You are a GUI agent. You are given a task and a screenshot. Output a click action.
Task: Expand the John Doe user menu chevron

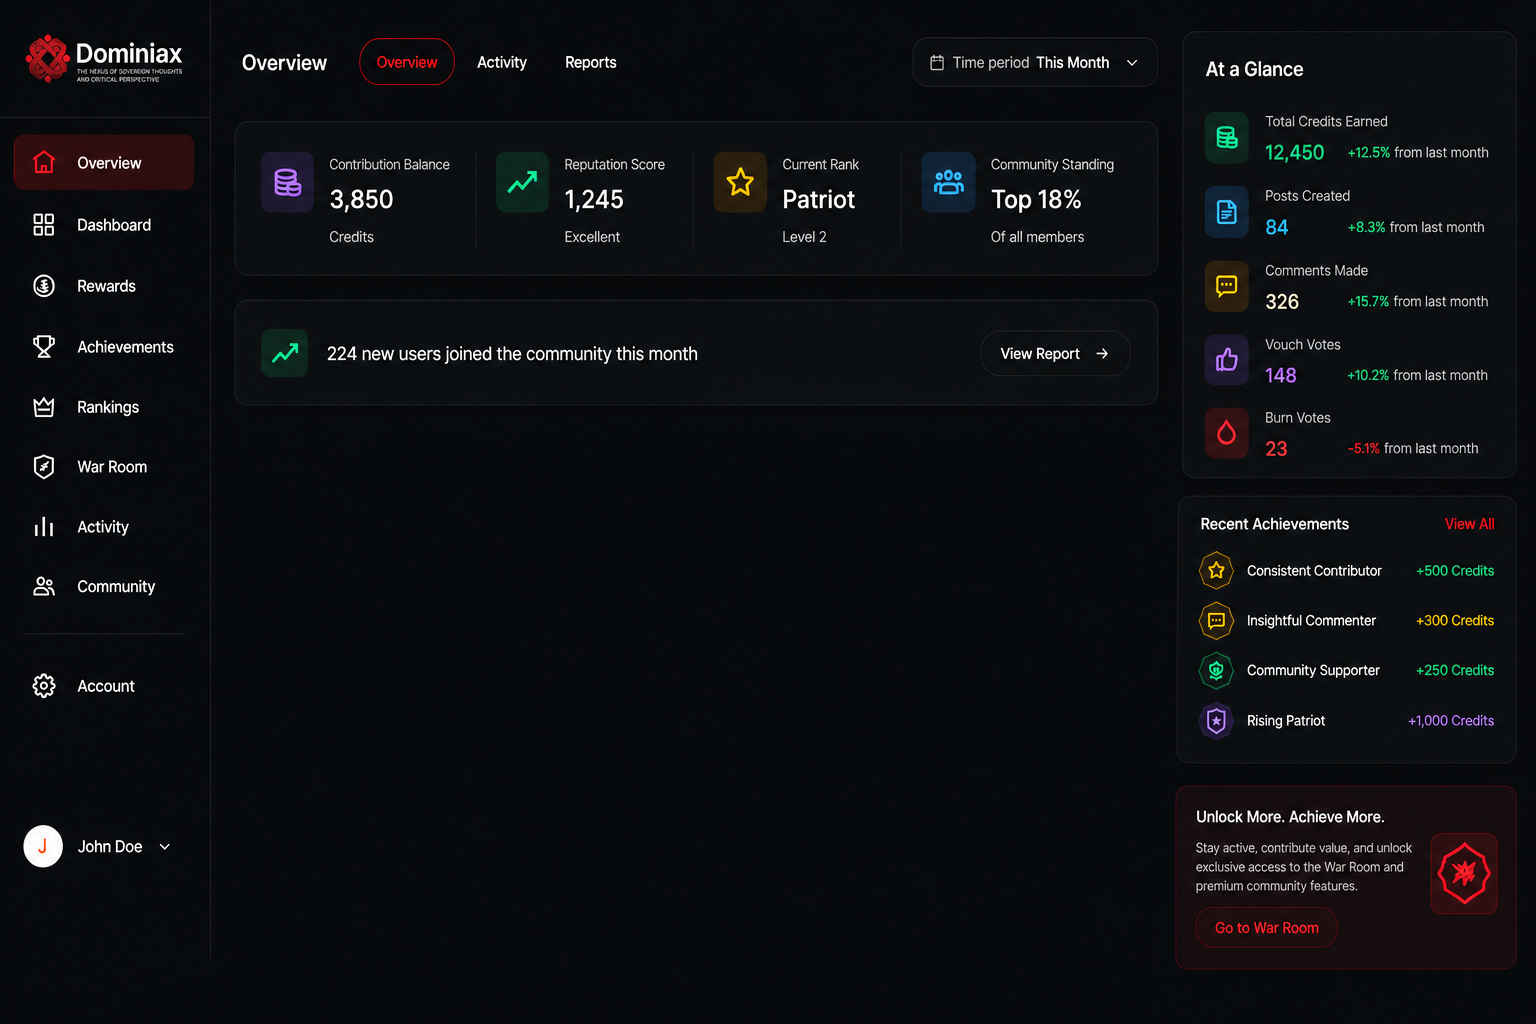pos(165,847)
